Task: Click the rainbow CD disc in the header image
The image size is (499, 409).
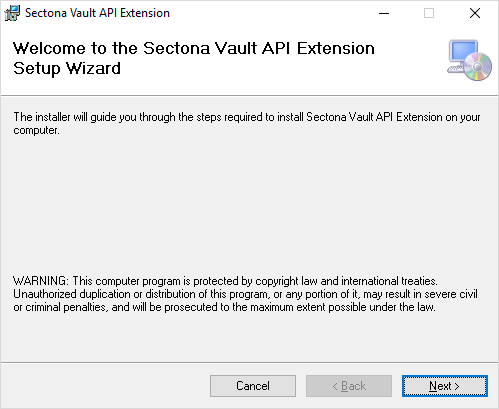Action: click(x=478, y=67)
